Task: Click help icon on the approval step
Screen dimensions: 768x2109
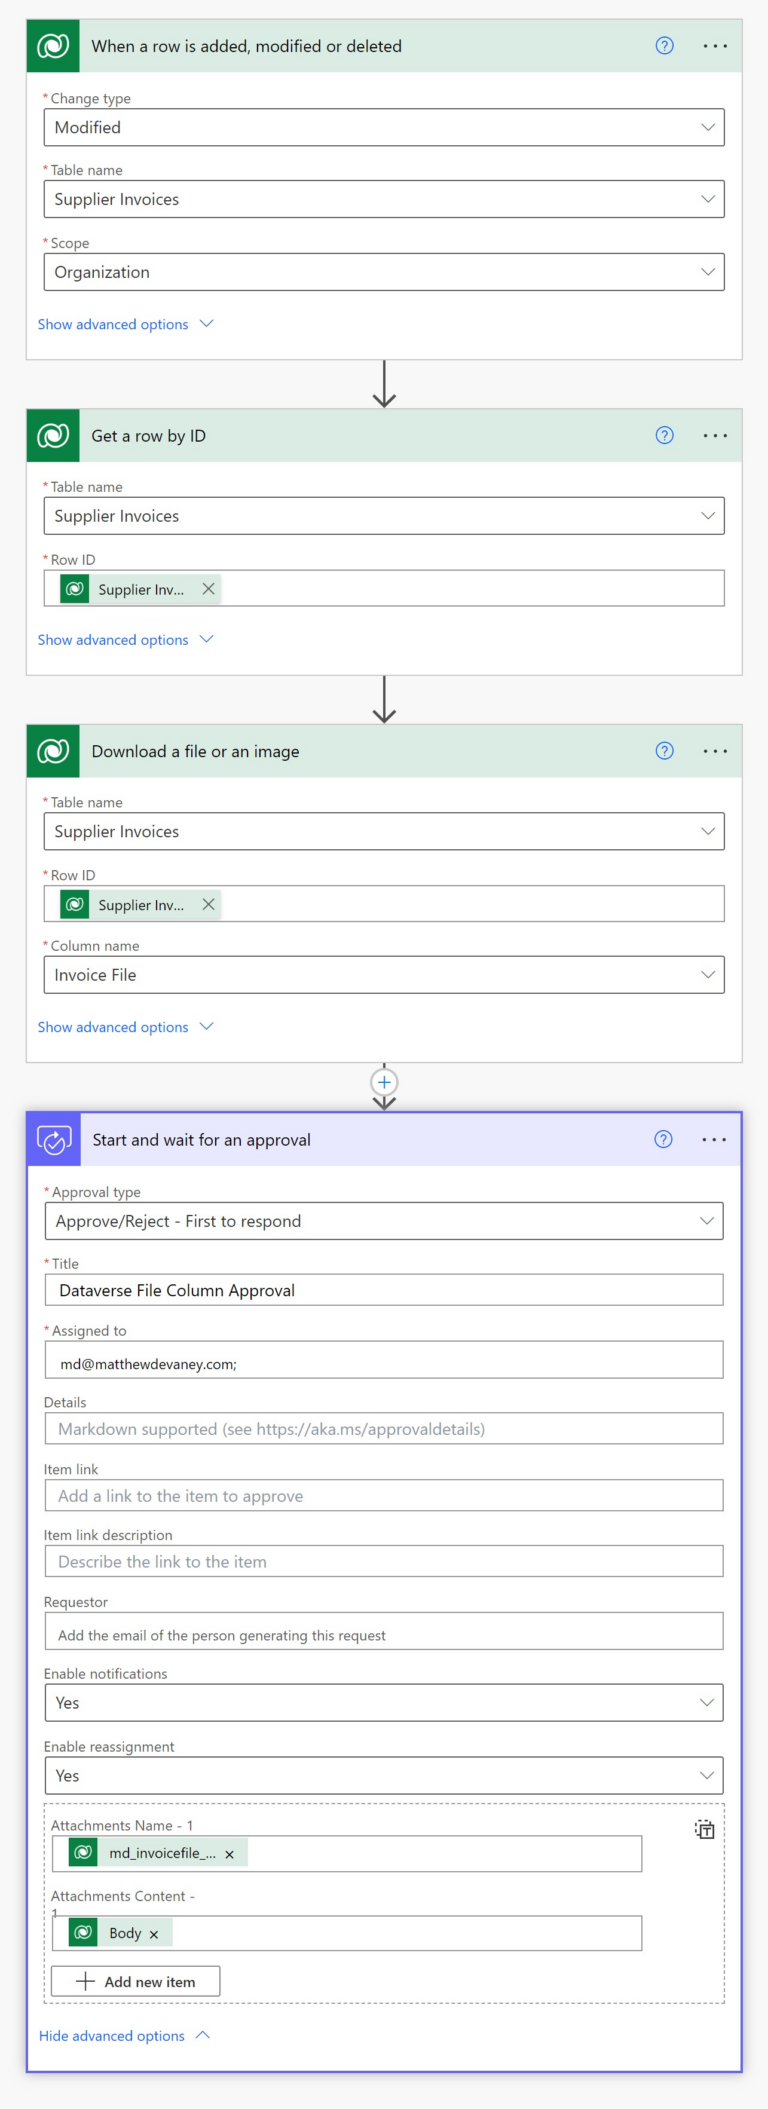Action: [x=663, y=1140]
